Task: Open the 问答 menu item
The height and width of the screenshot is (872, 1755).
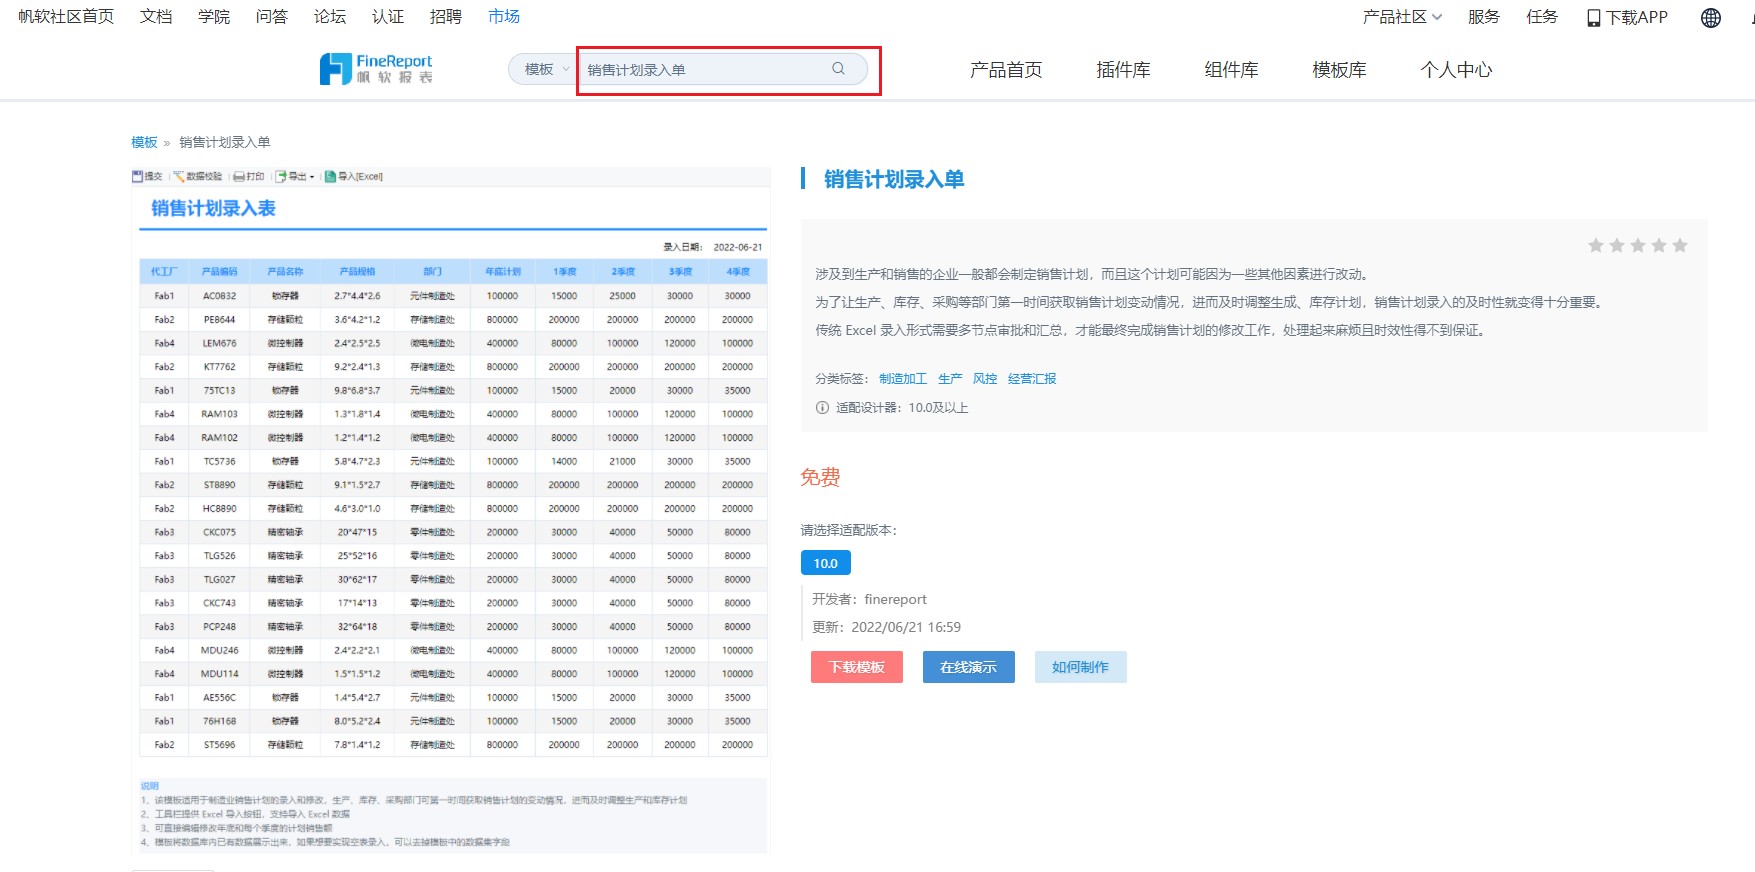Action: pyautogui.click(x=272, y=17)
